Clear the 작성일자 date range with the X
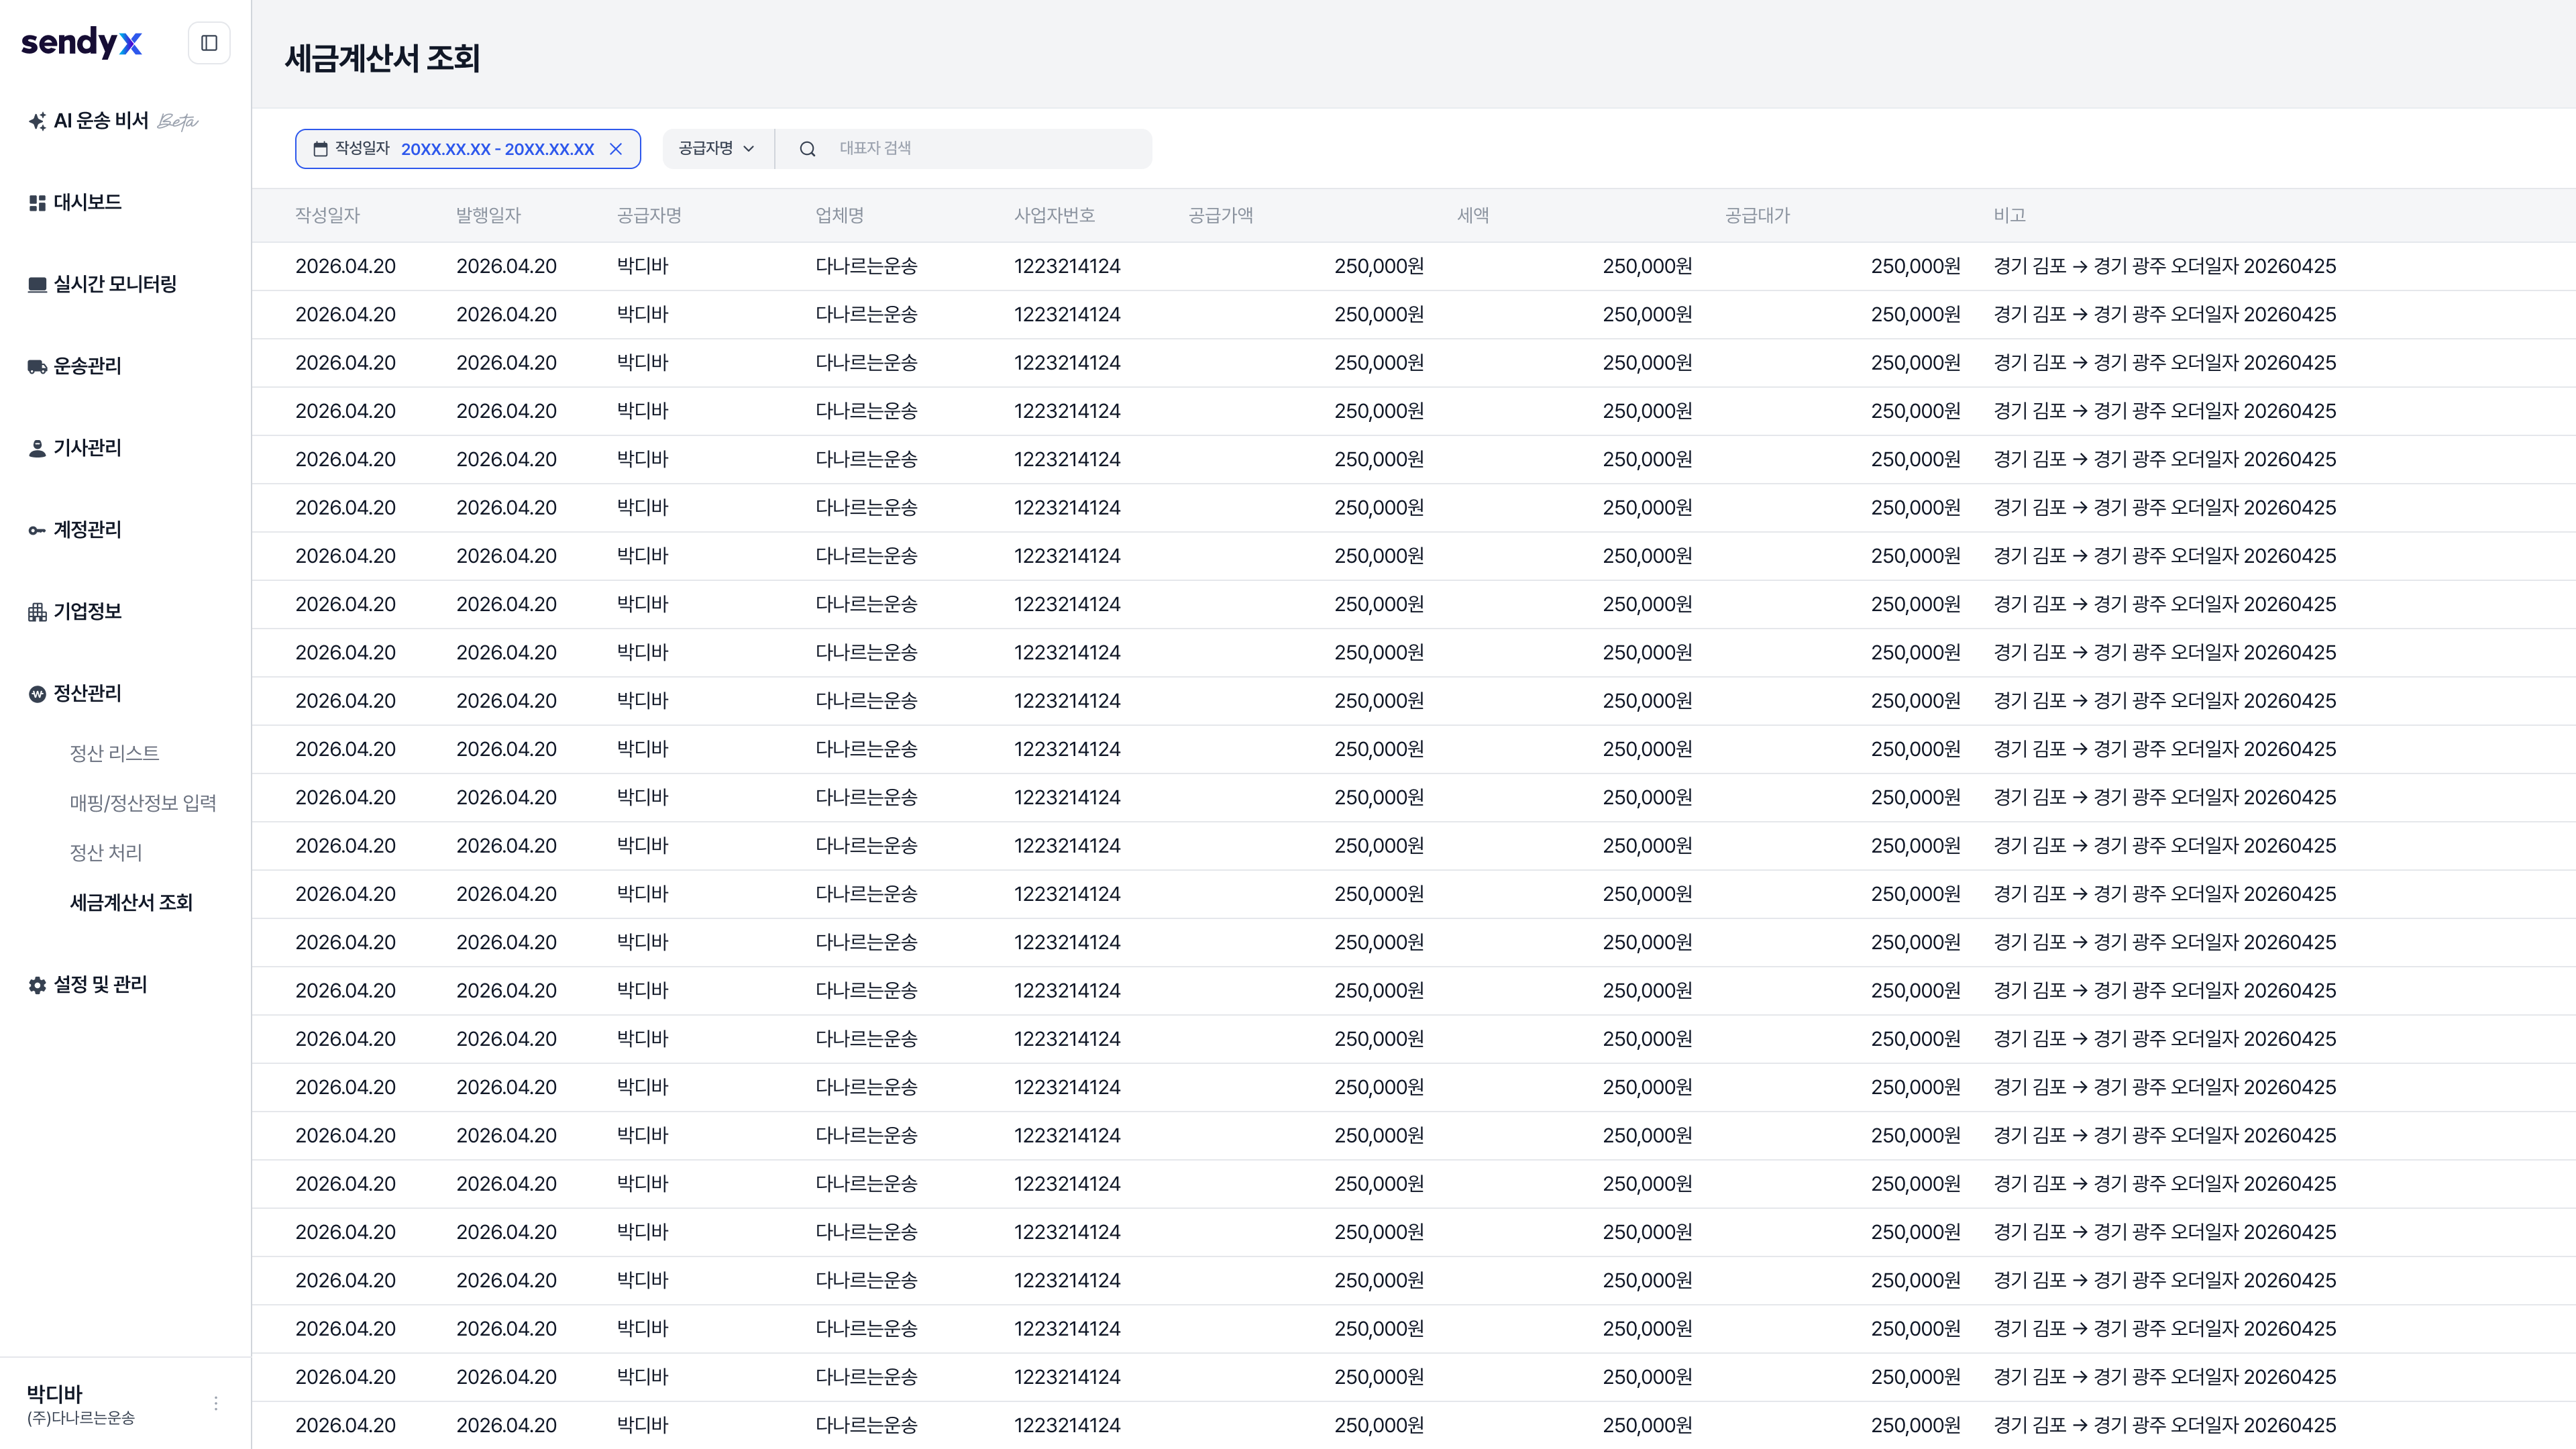 click(616, 149)
